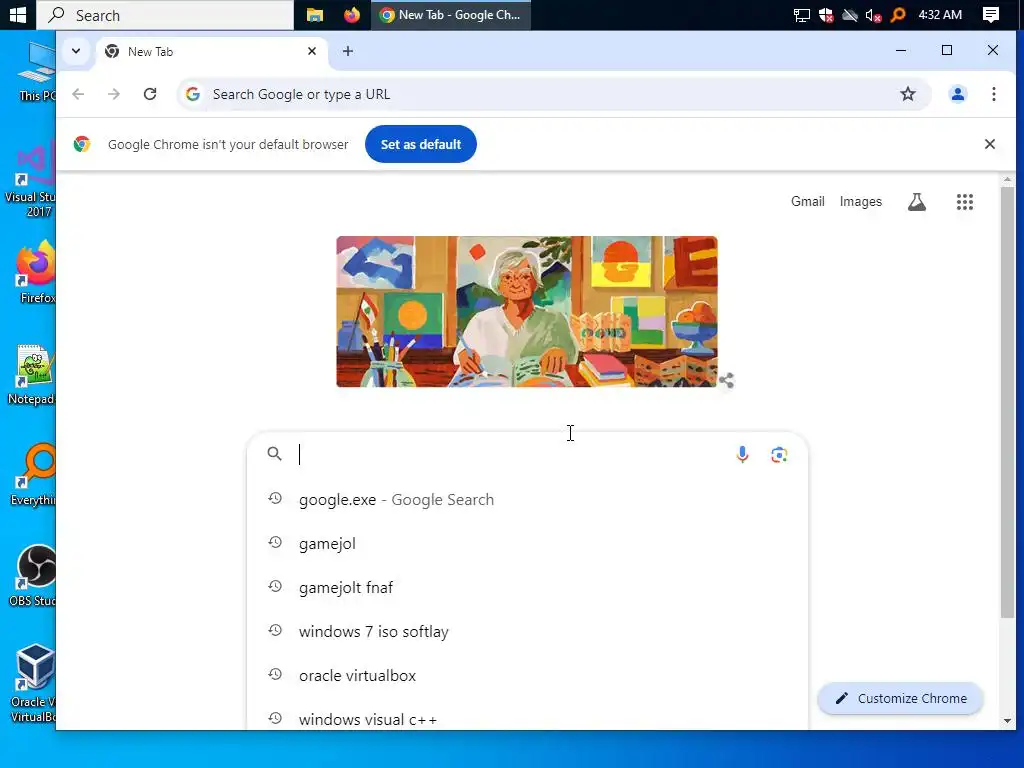
Task: Click the Customize Chrome button
Action: pos(901,699)
